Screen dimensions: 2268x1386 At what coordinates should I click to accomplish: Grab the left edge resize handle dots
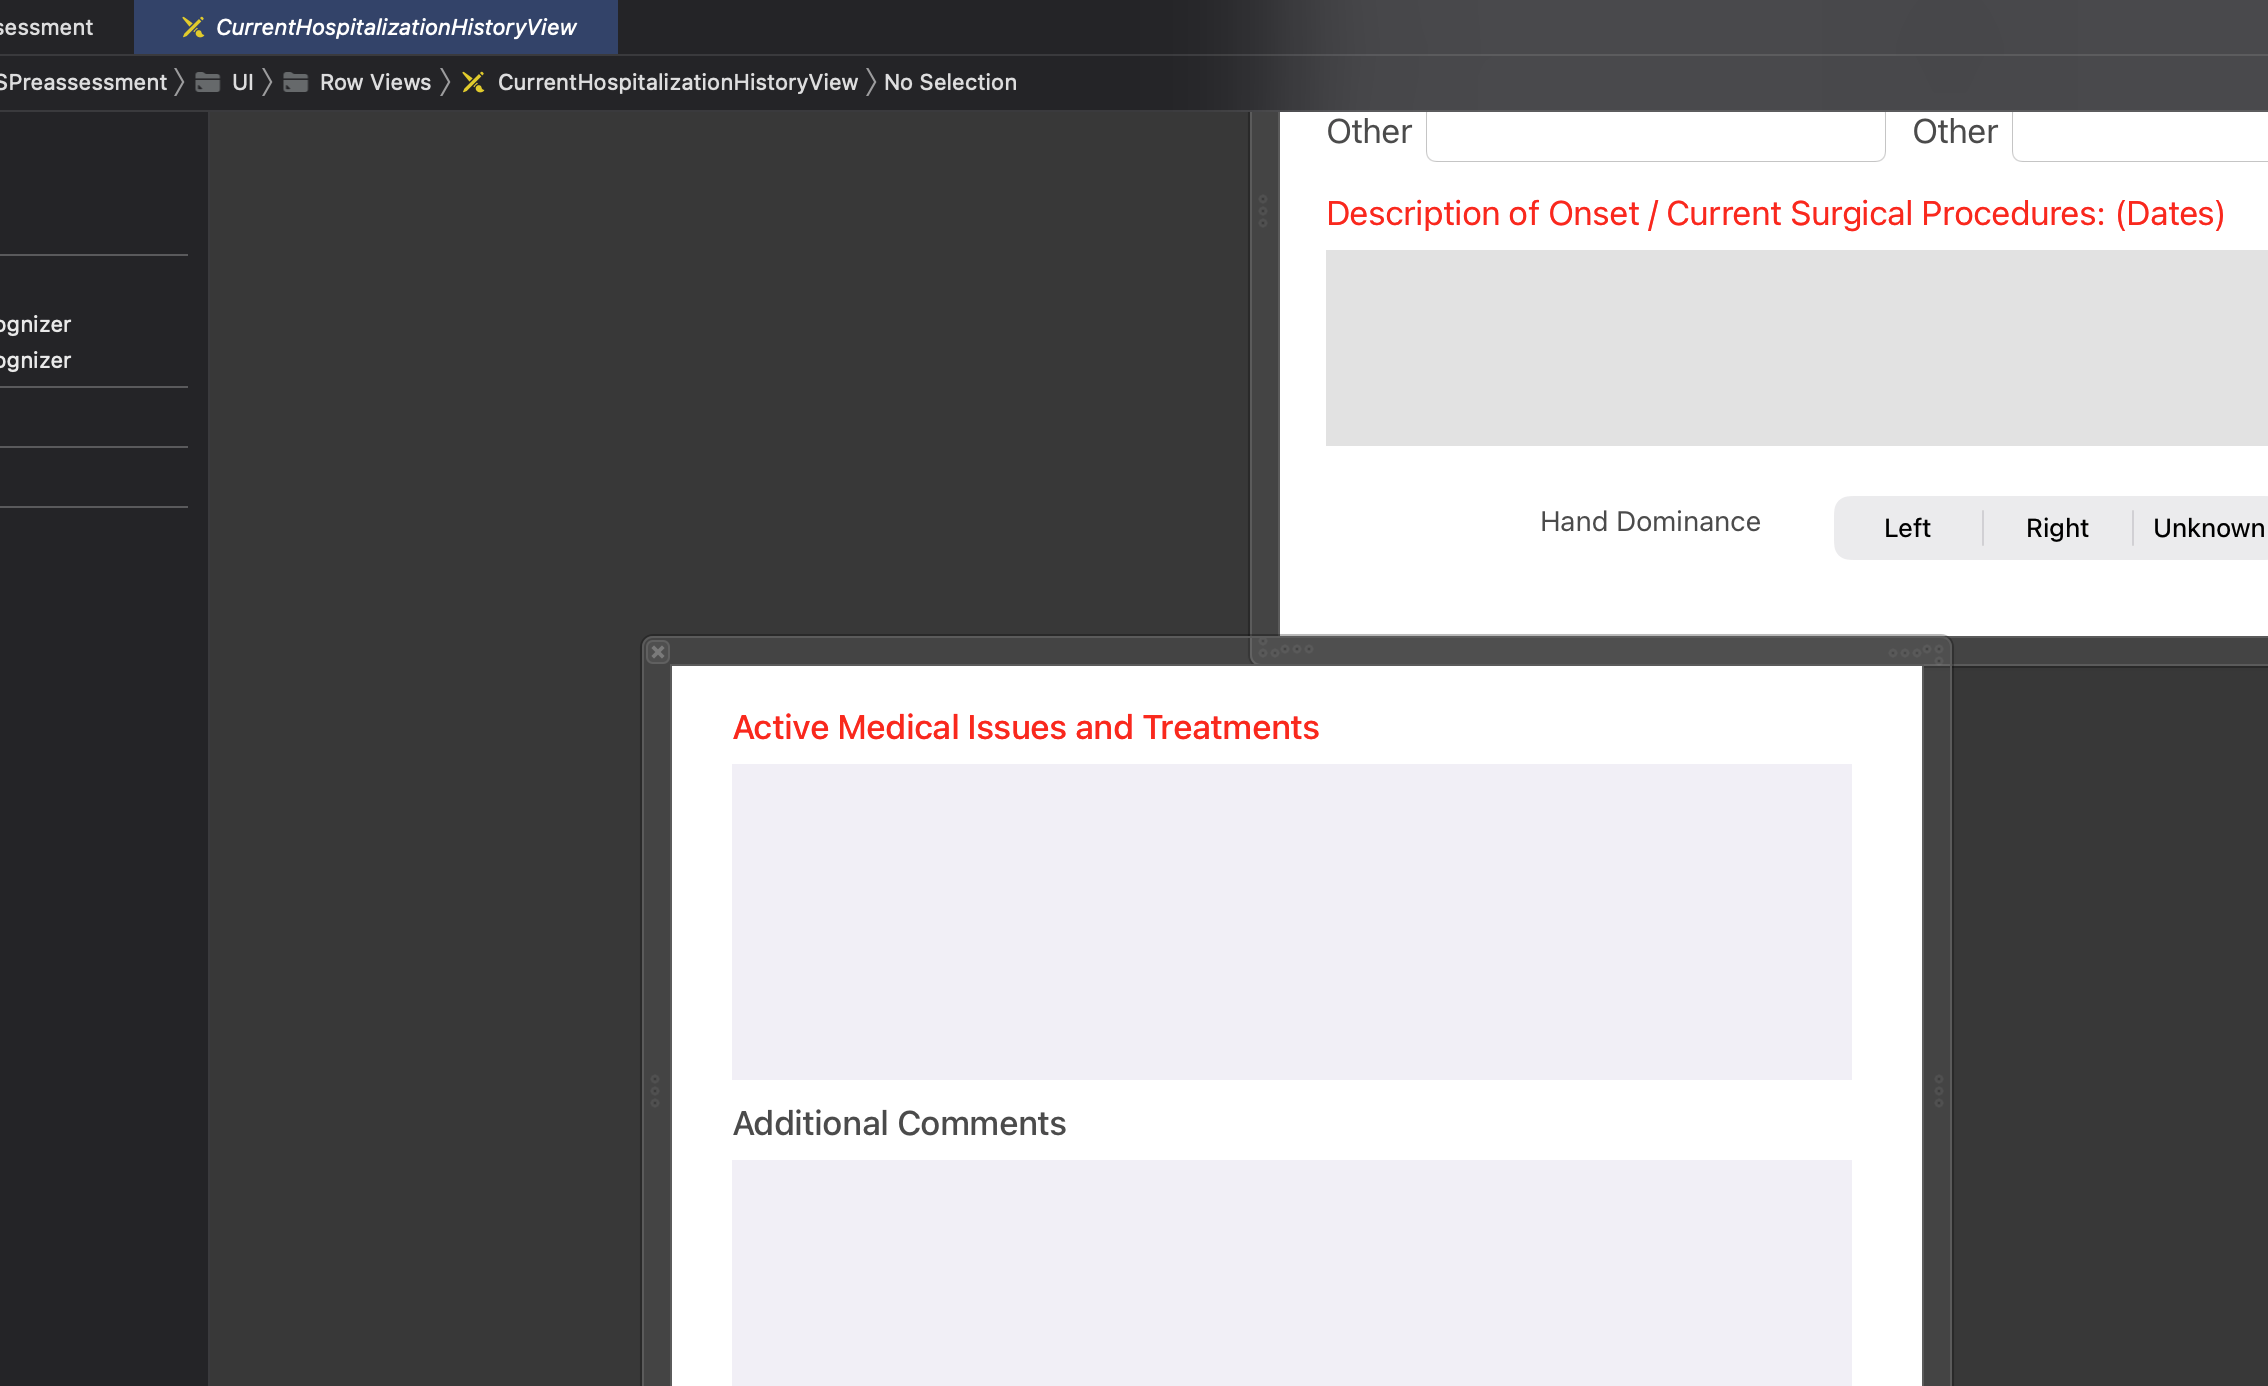coord(655,1090)
